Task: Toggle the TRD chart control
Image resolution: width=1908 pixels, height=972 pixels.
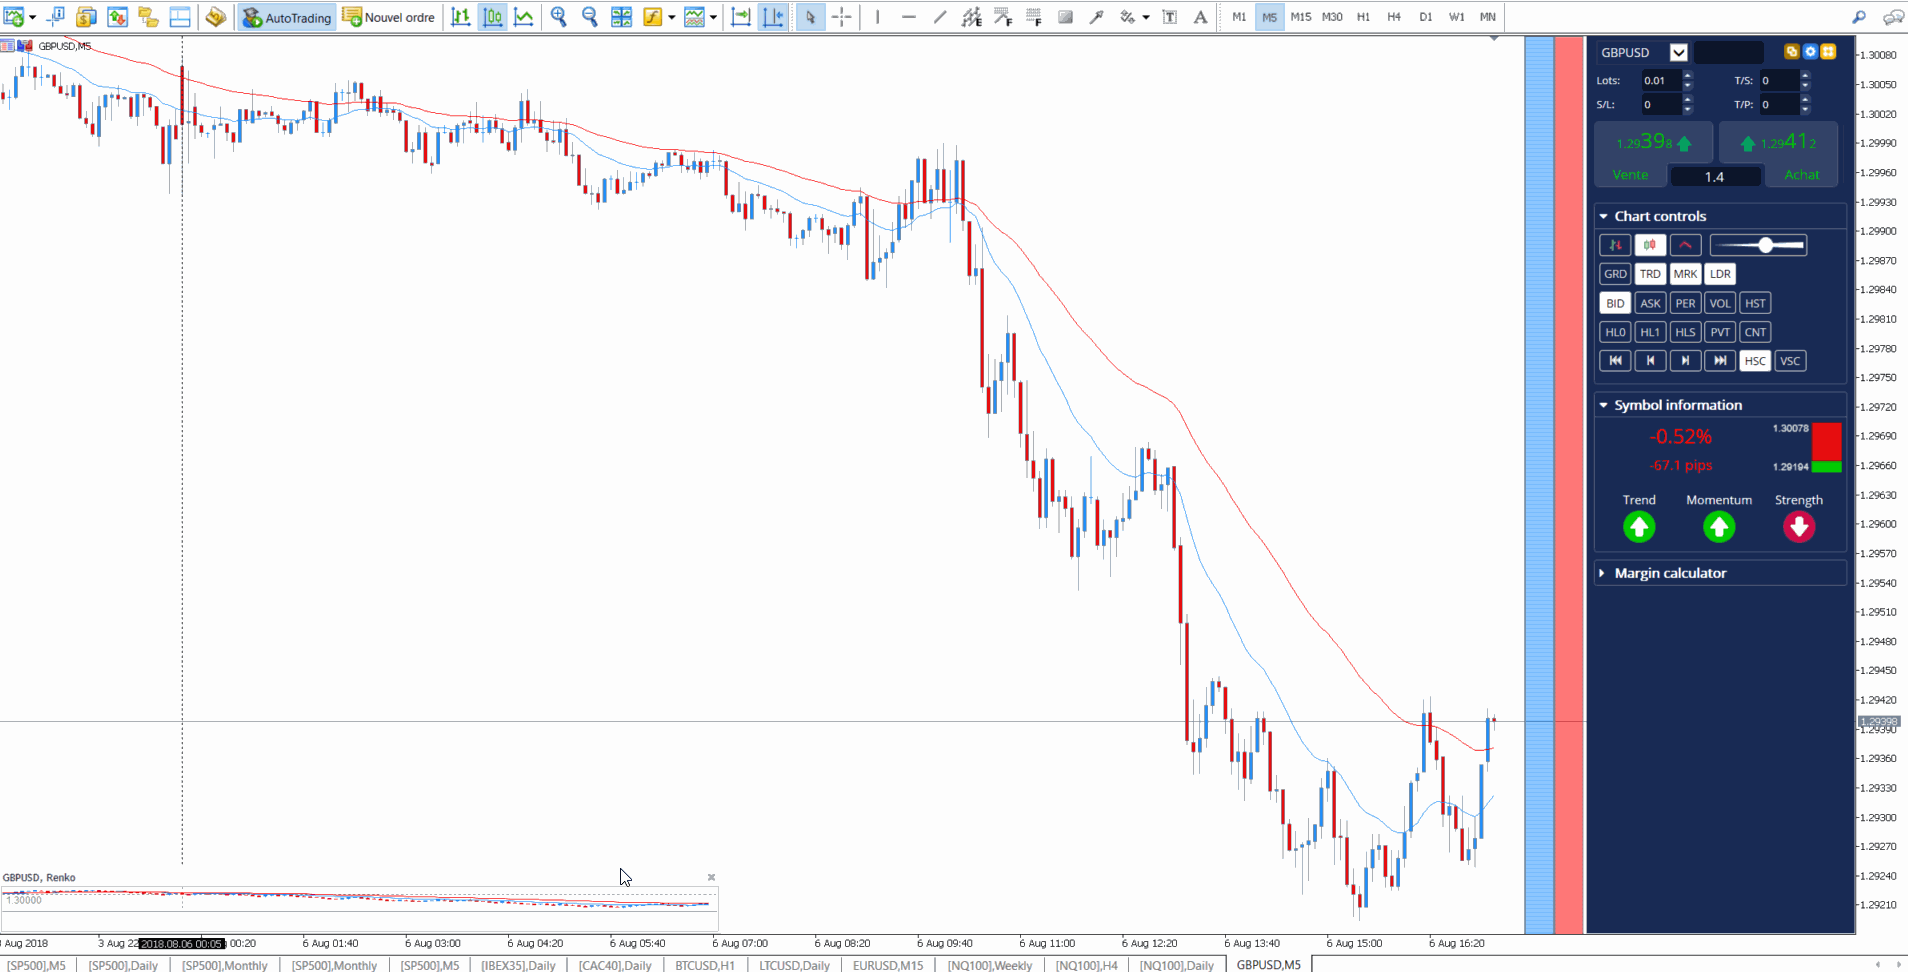Action: point(1650,274)
